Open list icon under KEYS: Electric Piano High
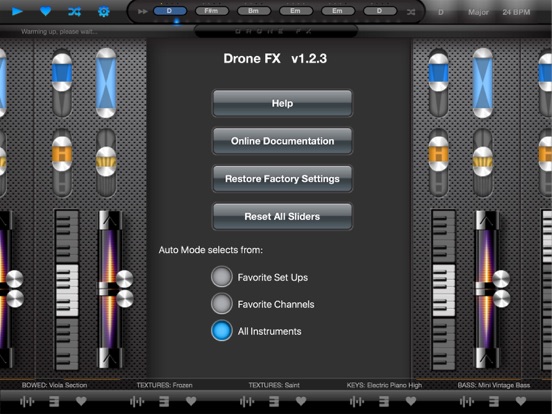Viewport: 552px width, 414px height. 384,401
